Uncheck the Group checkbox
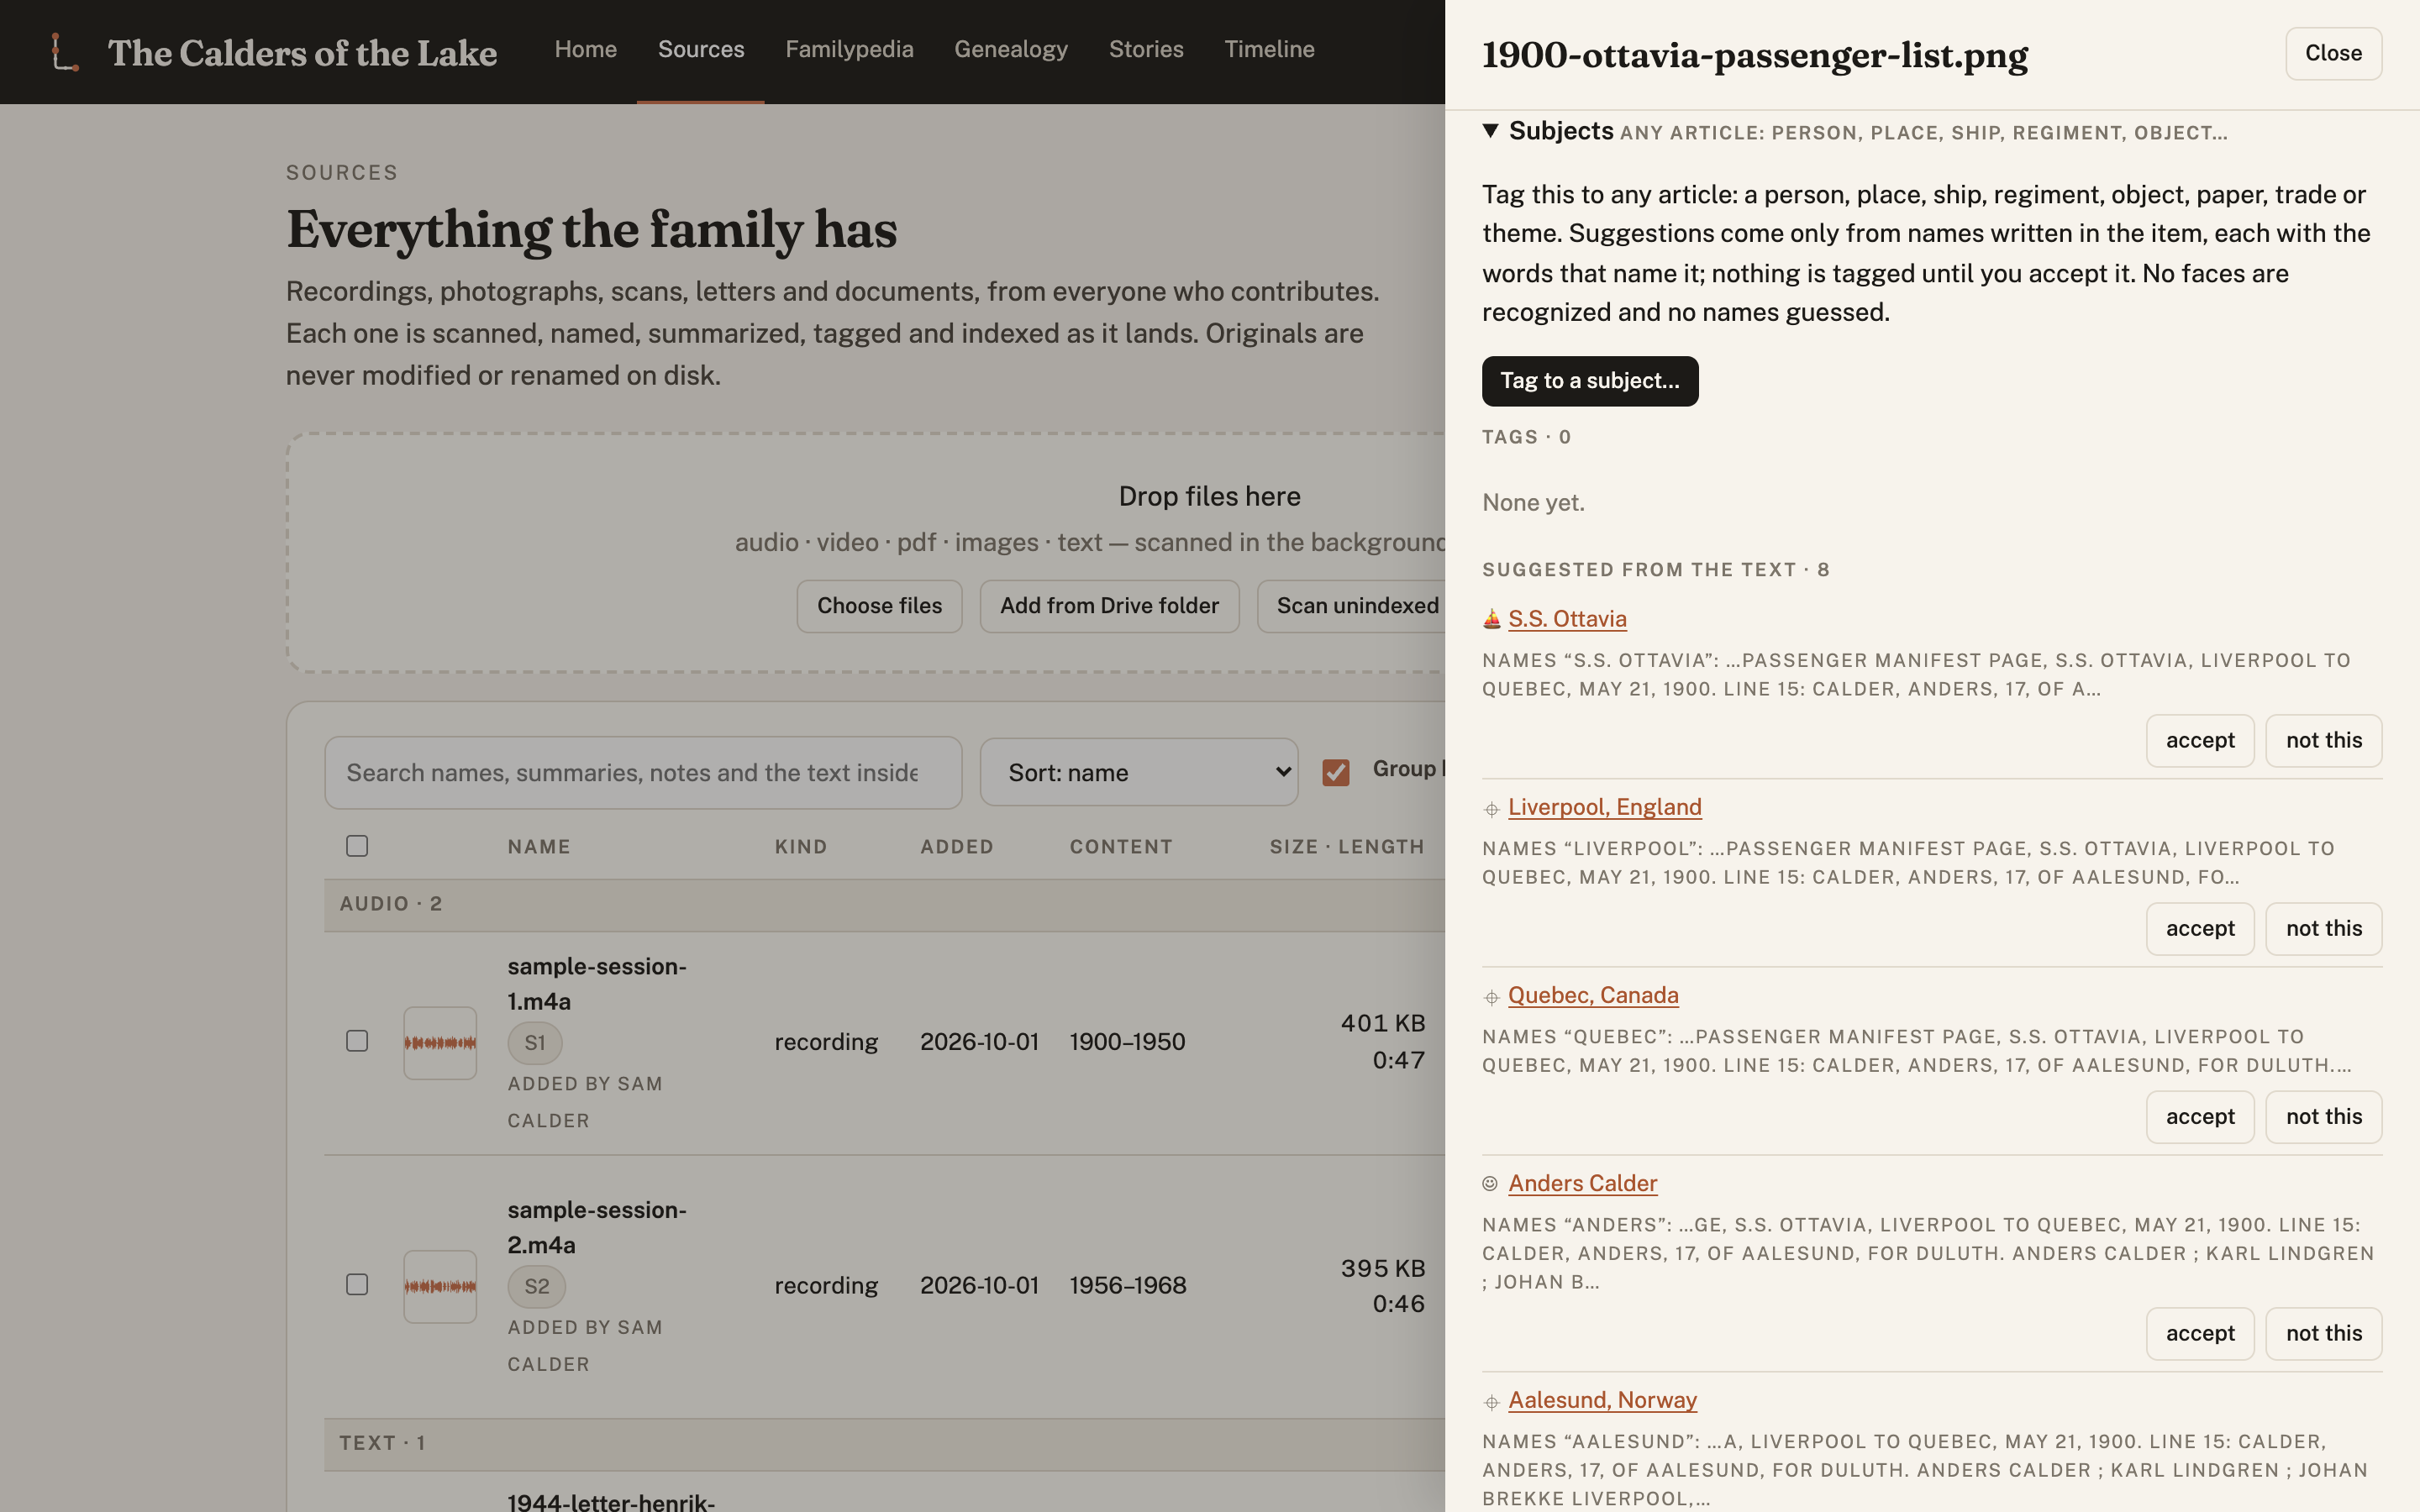 coord(1336,772)
